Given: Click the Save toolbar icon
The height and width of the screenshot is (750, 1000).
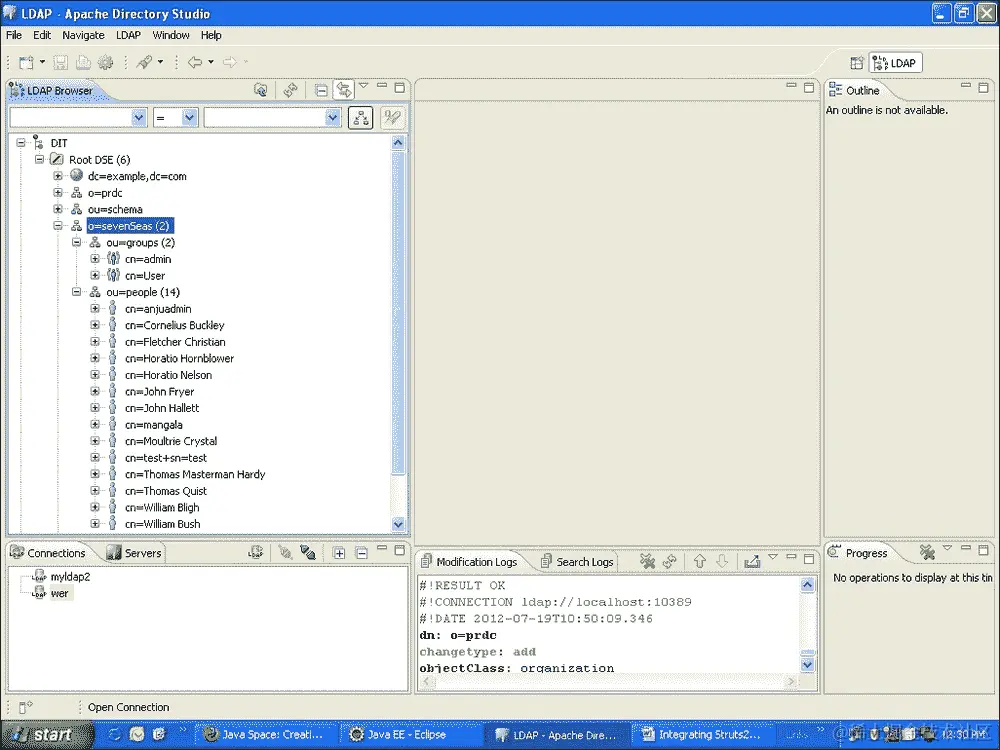Looking at the screenshot, I should click(61, 62).
